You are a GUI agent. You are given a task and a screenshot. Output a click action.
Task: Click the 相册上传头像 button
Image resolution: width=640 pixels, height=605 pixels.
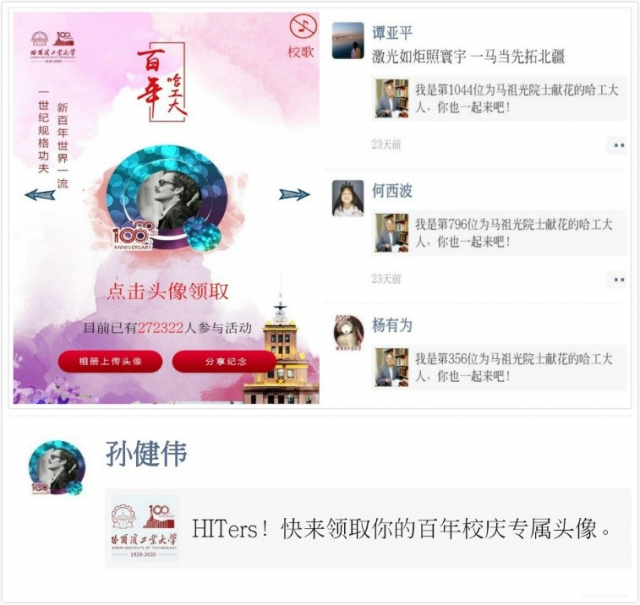[x=110, y=361]
